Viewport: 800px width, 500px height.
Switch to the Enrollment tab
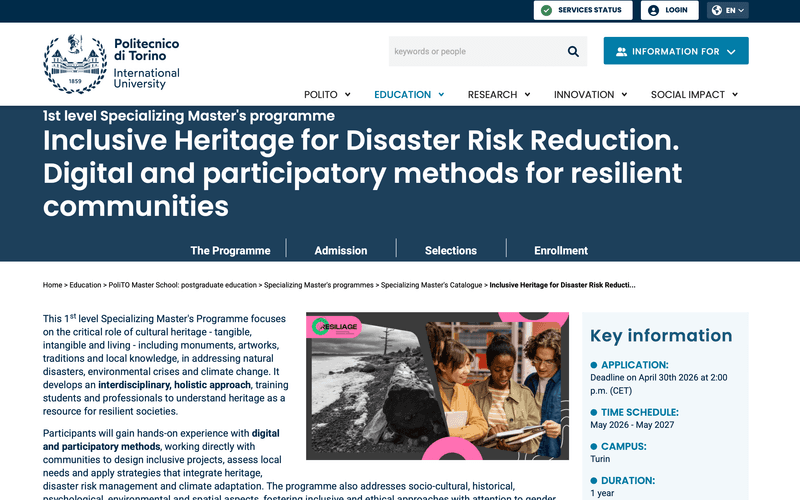[561, 250]
